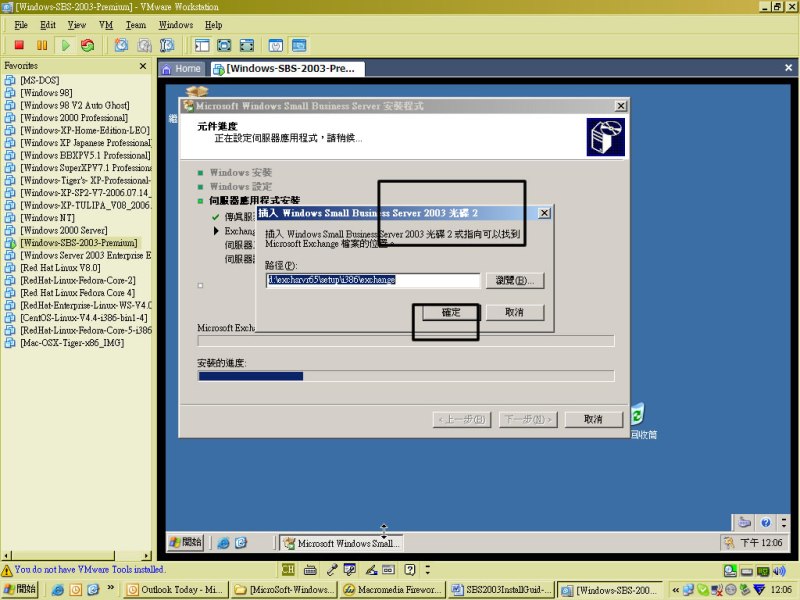Select [Windows-SBS-2003-Premium] in Favorites
800x600 pixels.
(79, 243)
